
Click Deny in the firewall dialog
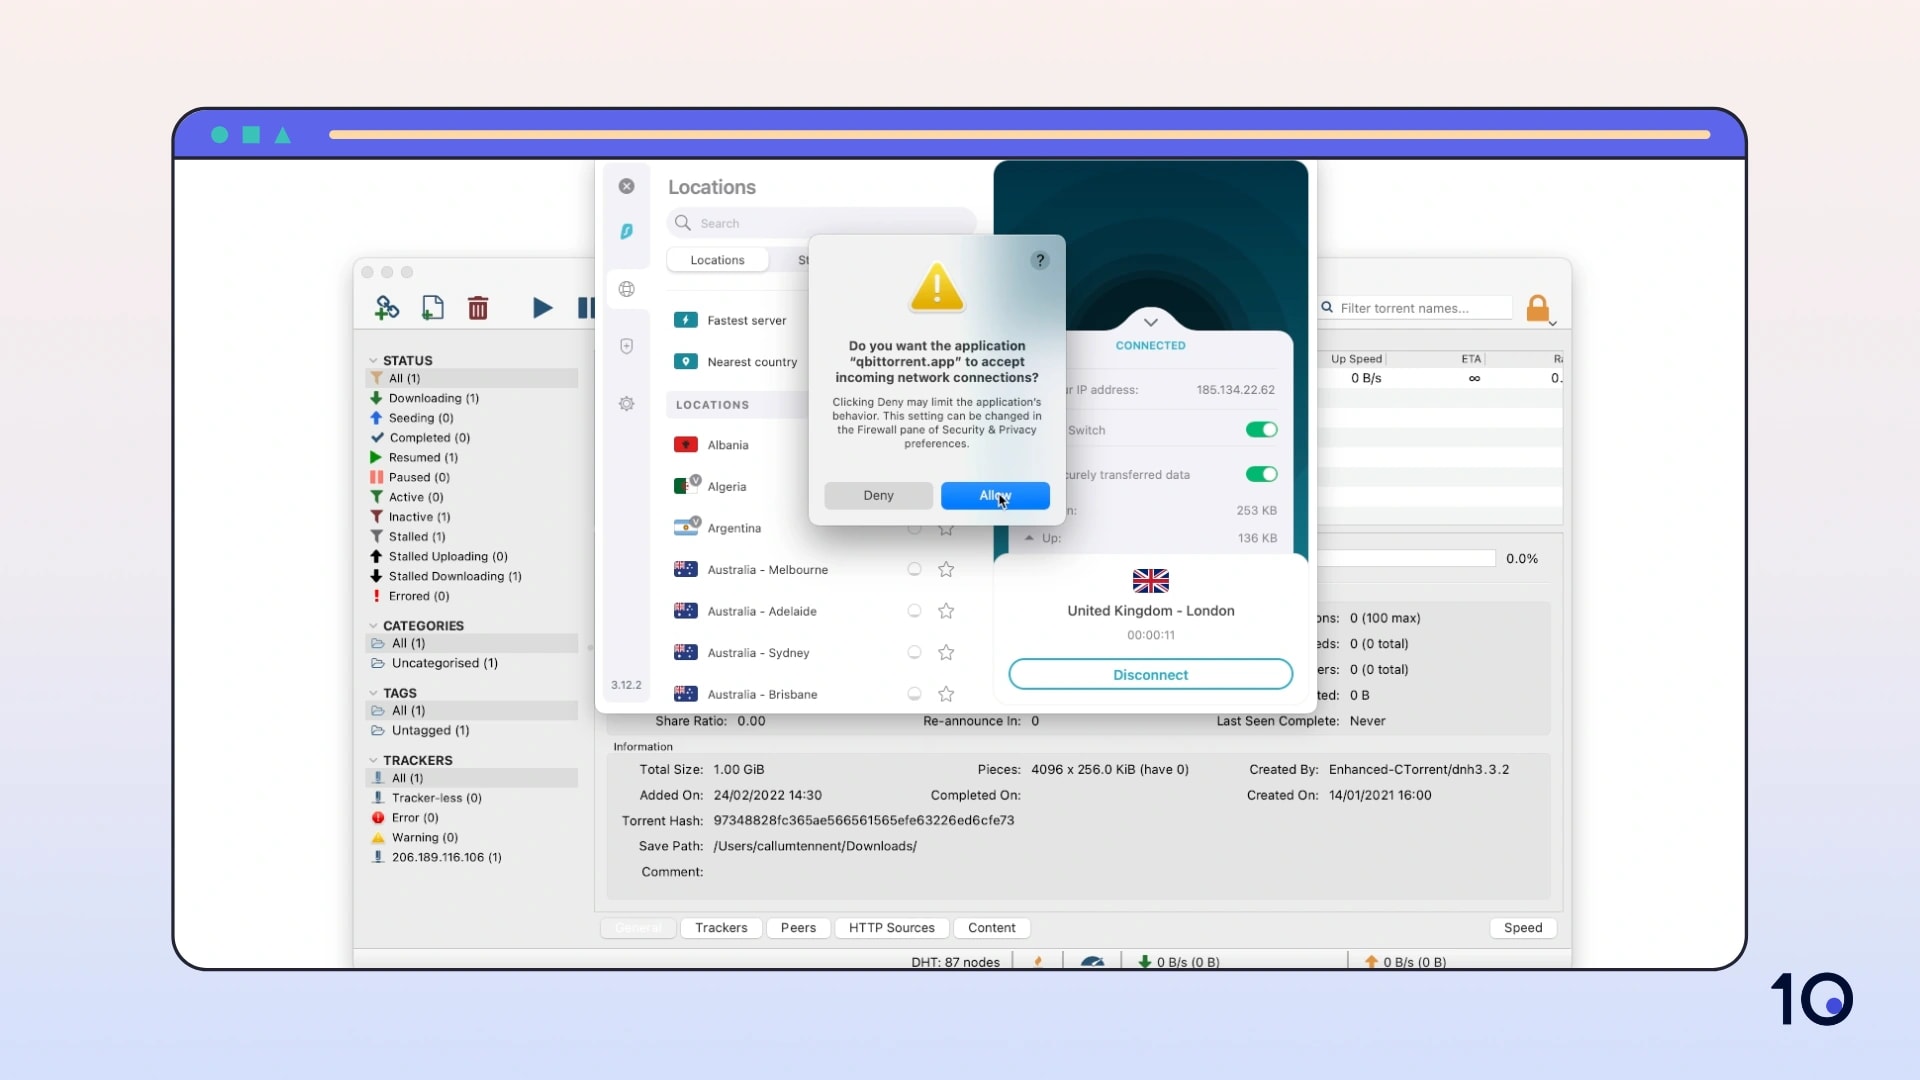[x=878, y=496]
